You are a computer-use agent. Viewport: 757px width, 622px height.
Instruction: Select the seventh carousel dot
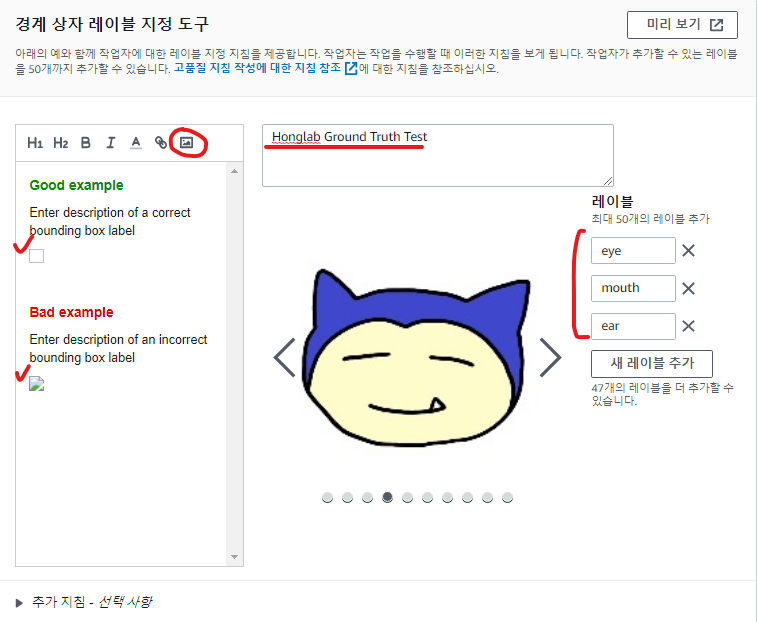(x=448, y=497)
